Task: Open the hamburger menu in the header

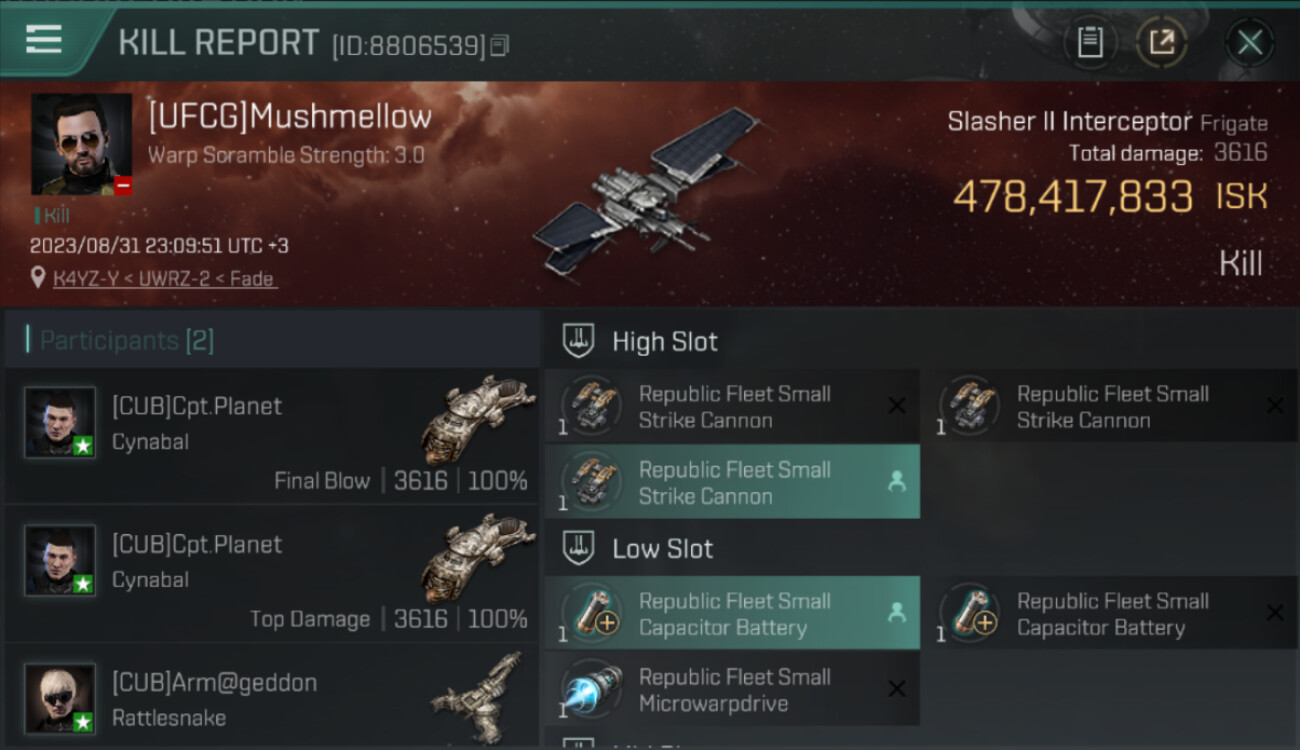Action: pyautogui.click(x=45, y=40)
